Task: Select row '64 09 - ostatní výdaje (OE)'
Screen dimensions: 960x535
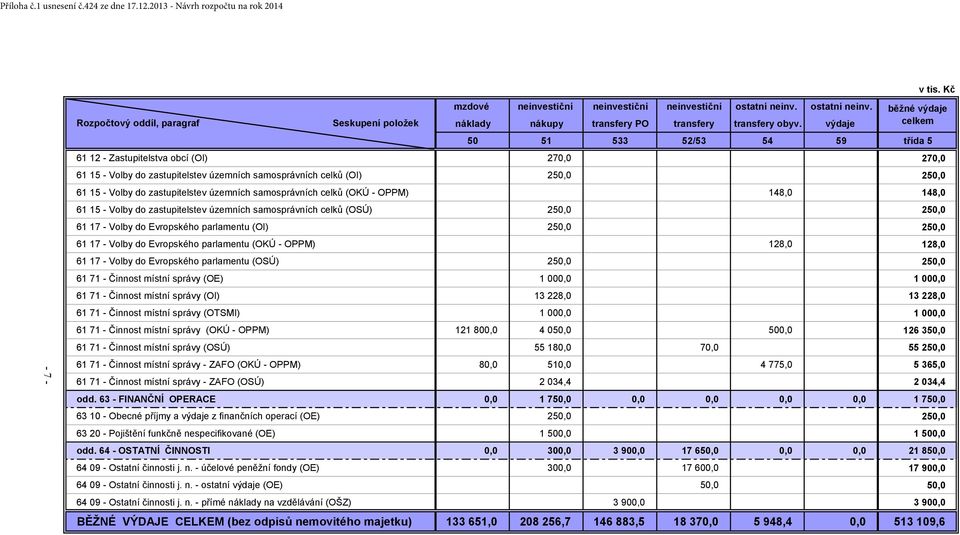Action: pos(510,485)
